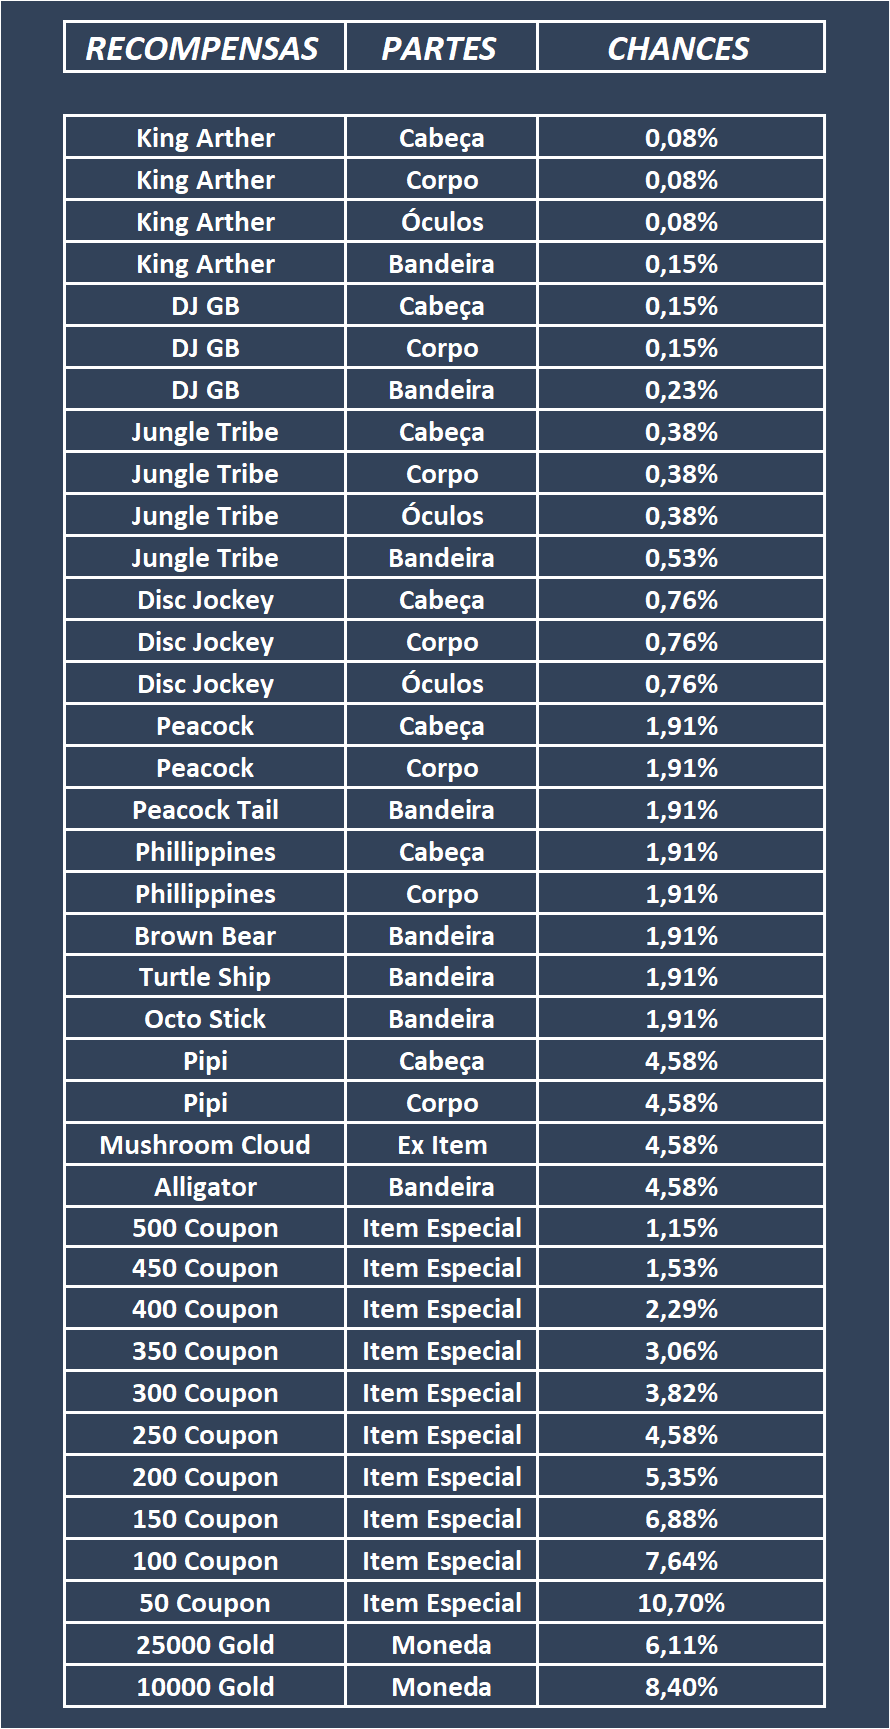
Task: Select the 50 Coupon reward cell
Action: (205, 1603)
